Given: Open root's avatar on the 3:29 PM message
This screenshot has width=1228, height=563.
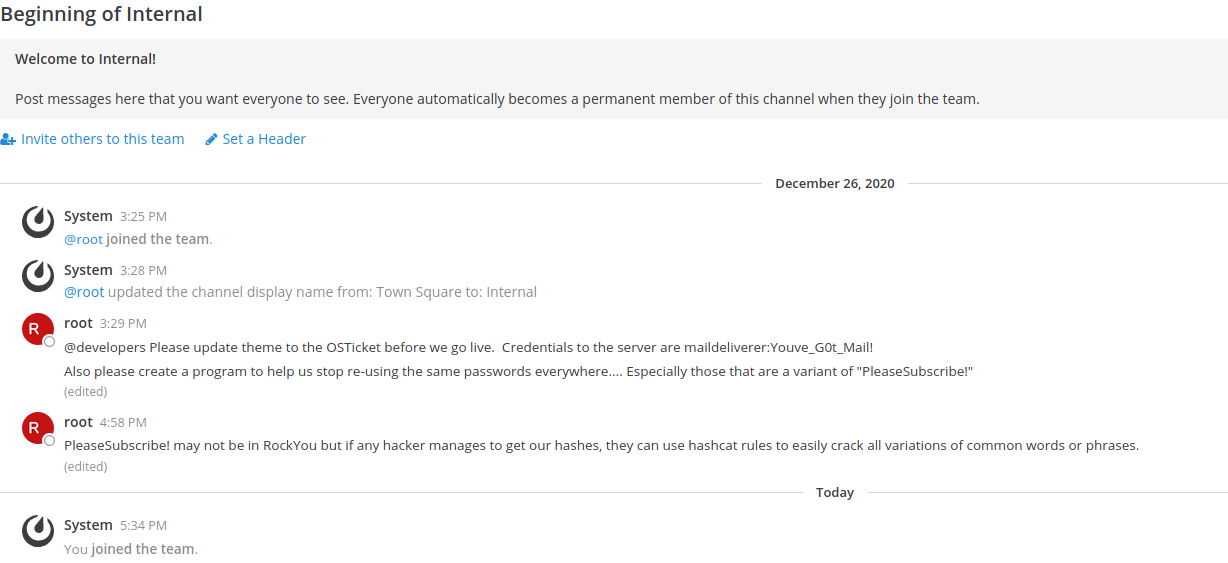Looking at the screenshot, I should point(36,329).
